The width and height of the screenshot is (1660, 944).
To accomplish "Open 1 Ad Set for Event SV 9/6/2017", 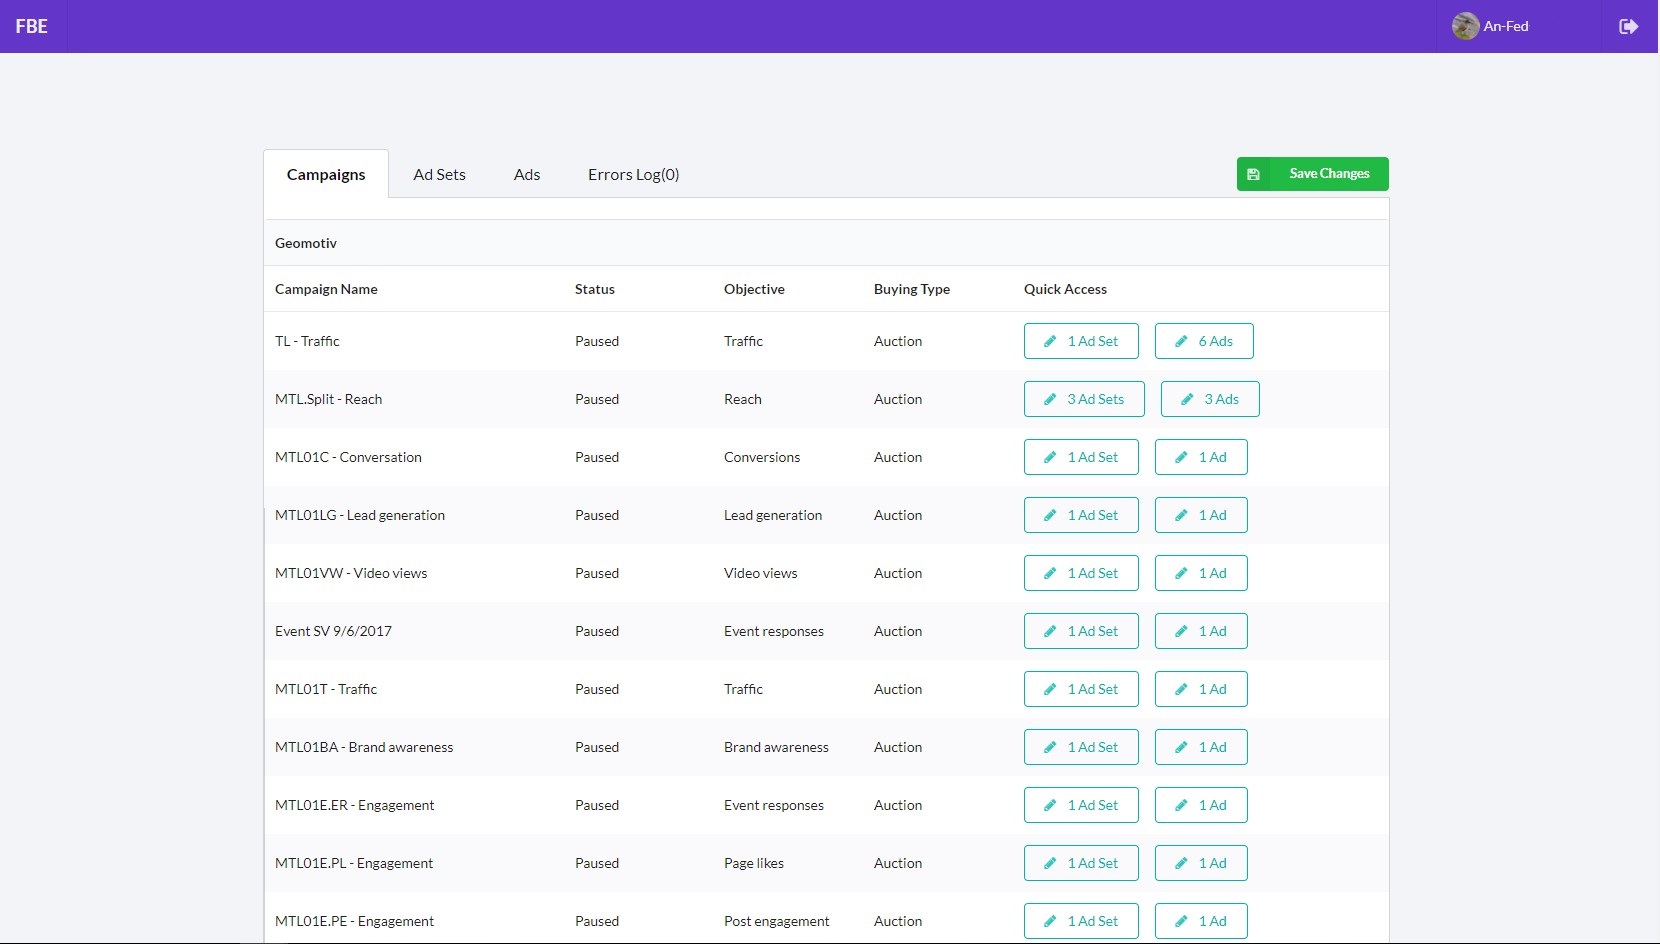I will [1081, 631].
